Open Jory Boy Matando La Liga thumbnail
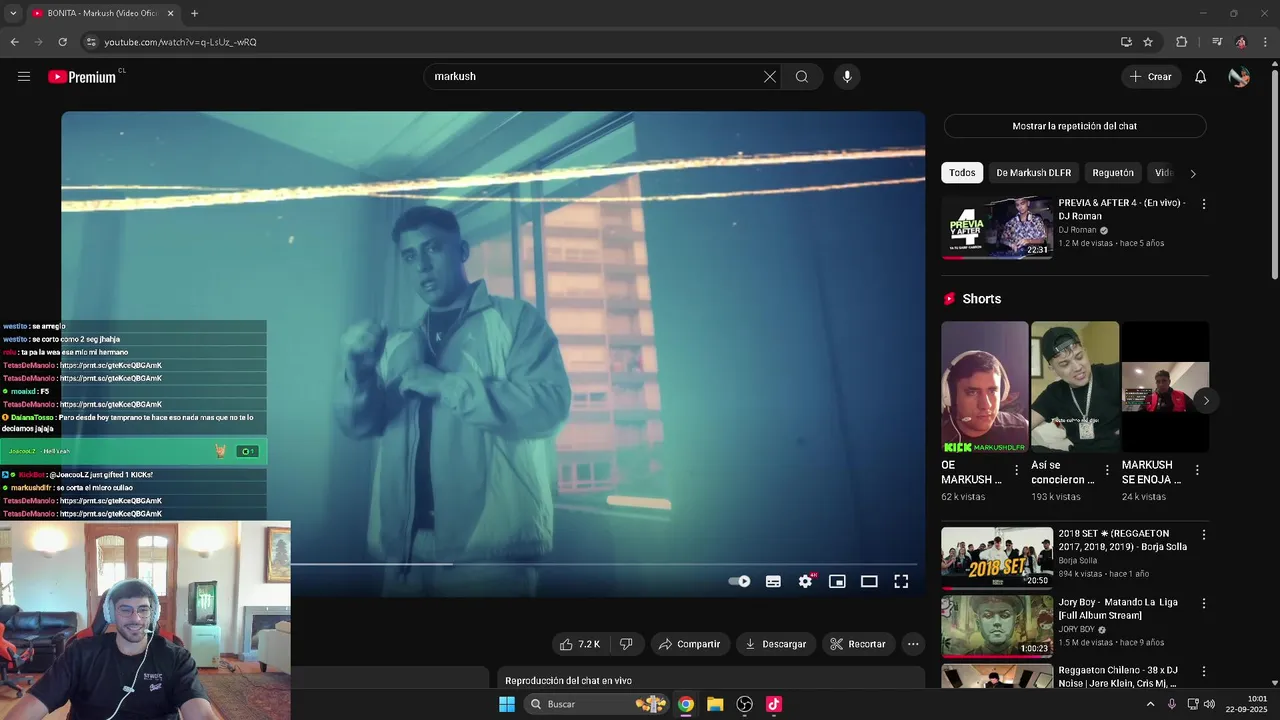This screenshot has height=720, width=1280. pos(997,627)
